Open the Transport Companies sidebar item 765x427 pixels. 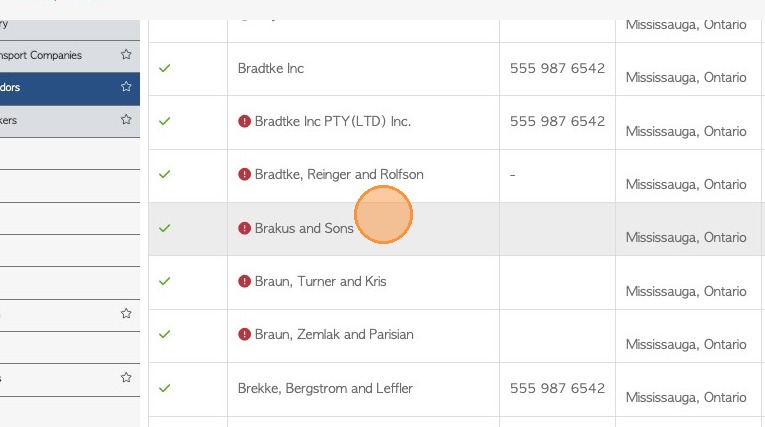(x=42, y=55)
